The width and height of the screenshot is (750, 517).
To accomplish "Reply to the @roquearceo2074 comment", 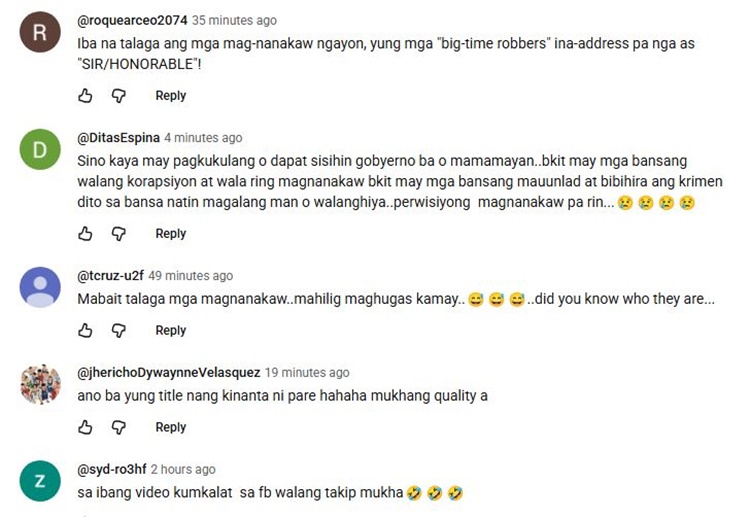I will pyautogui.click(x=171, y=96).
